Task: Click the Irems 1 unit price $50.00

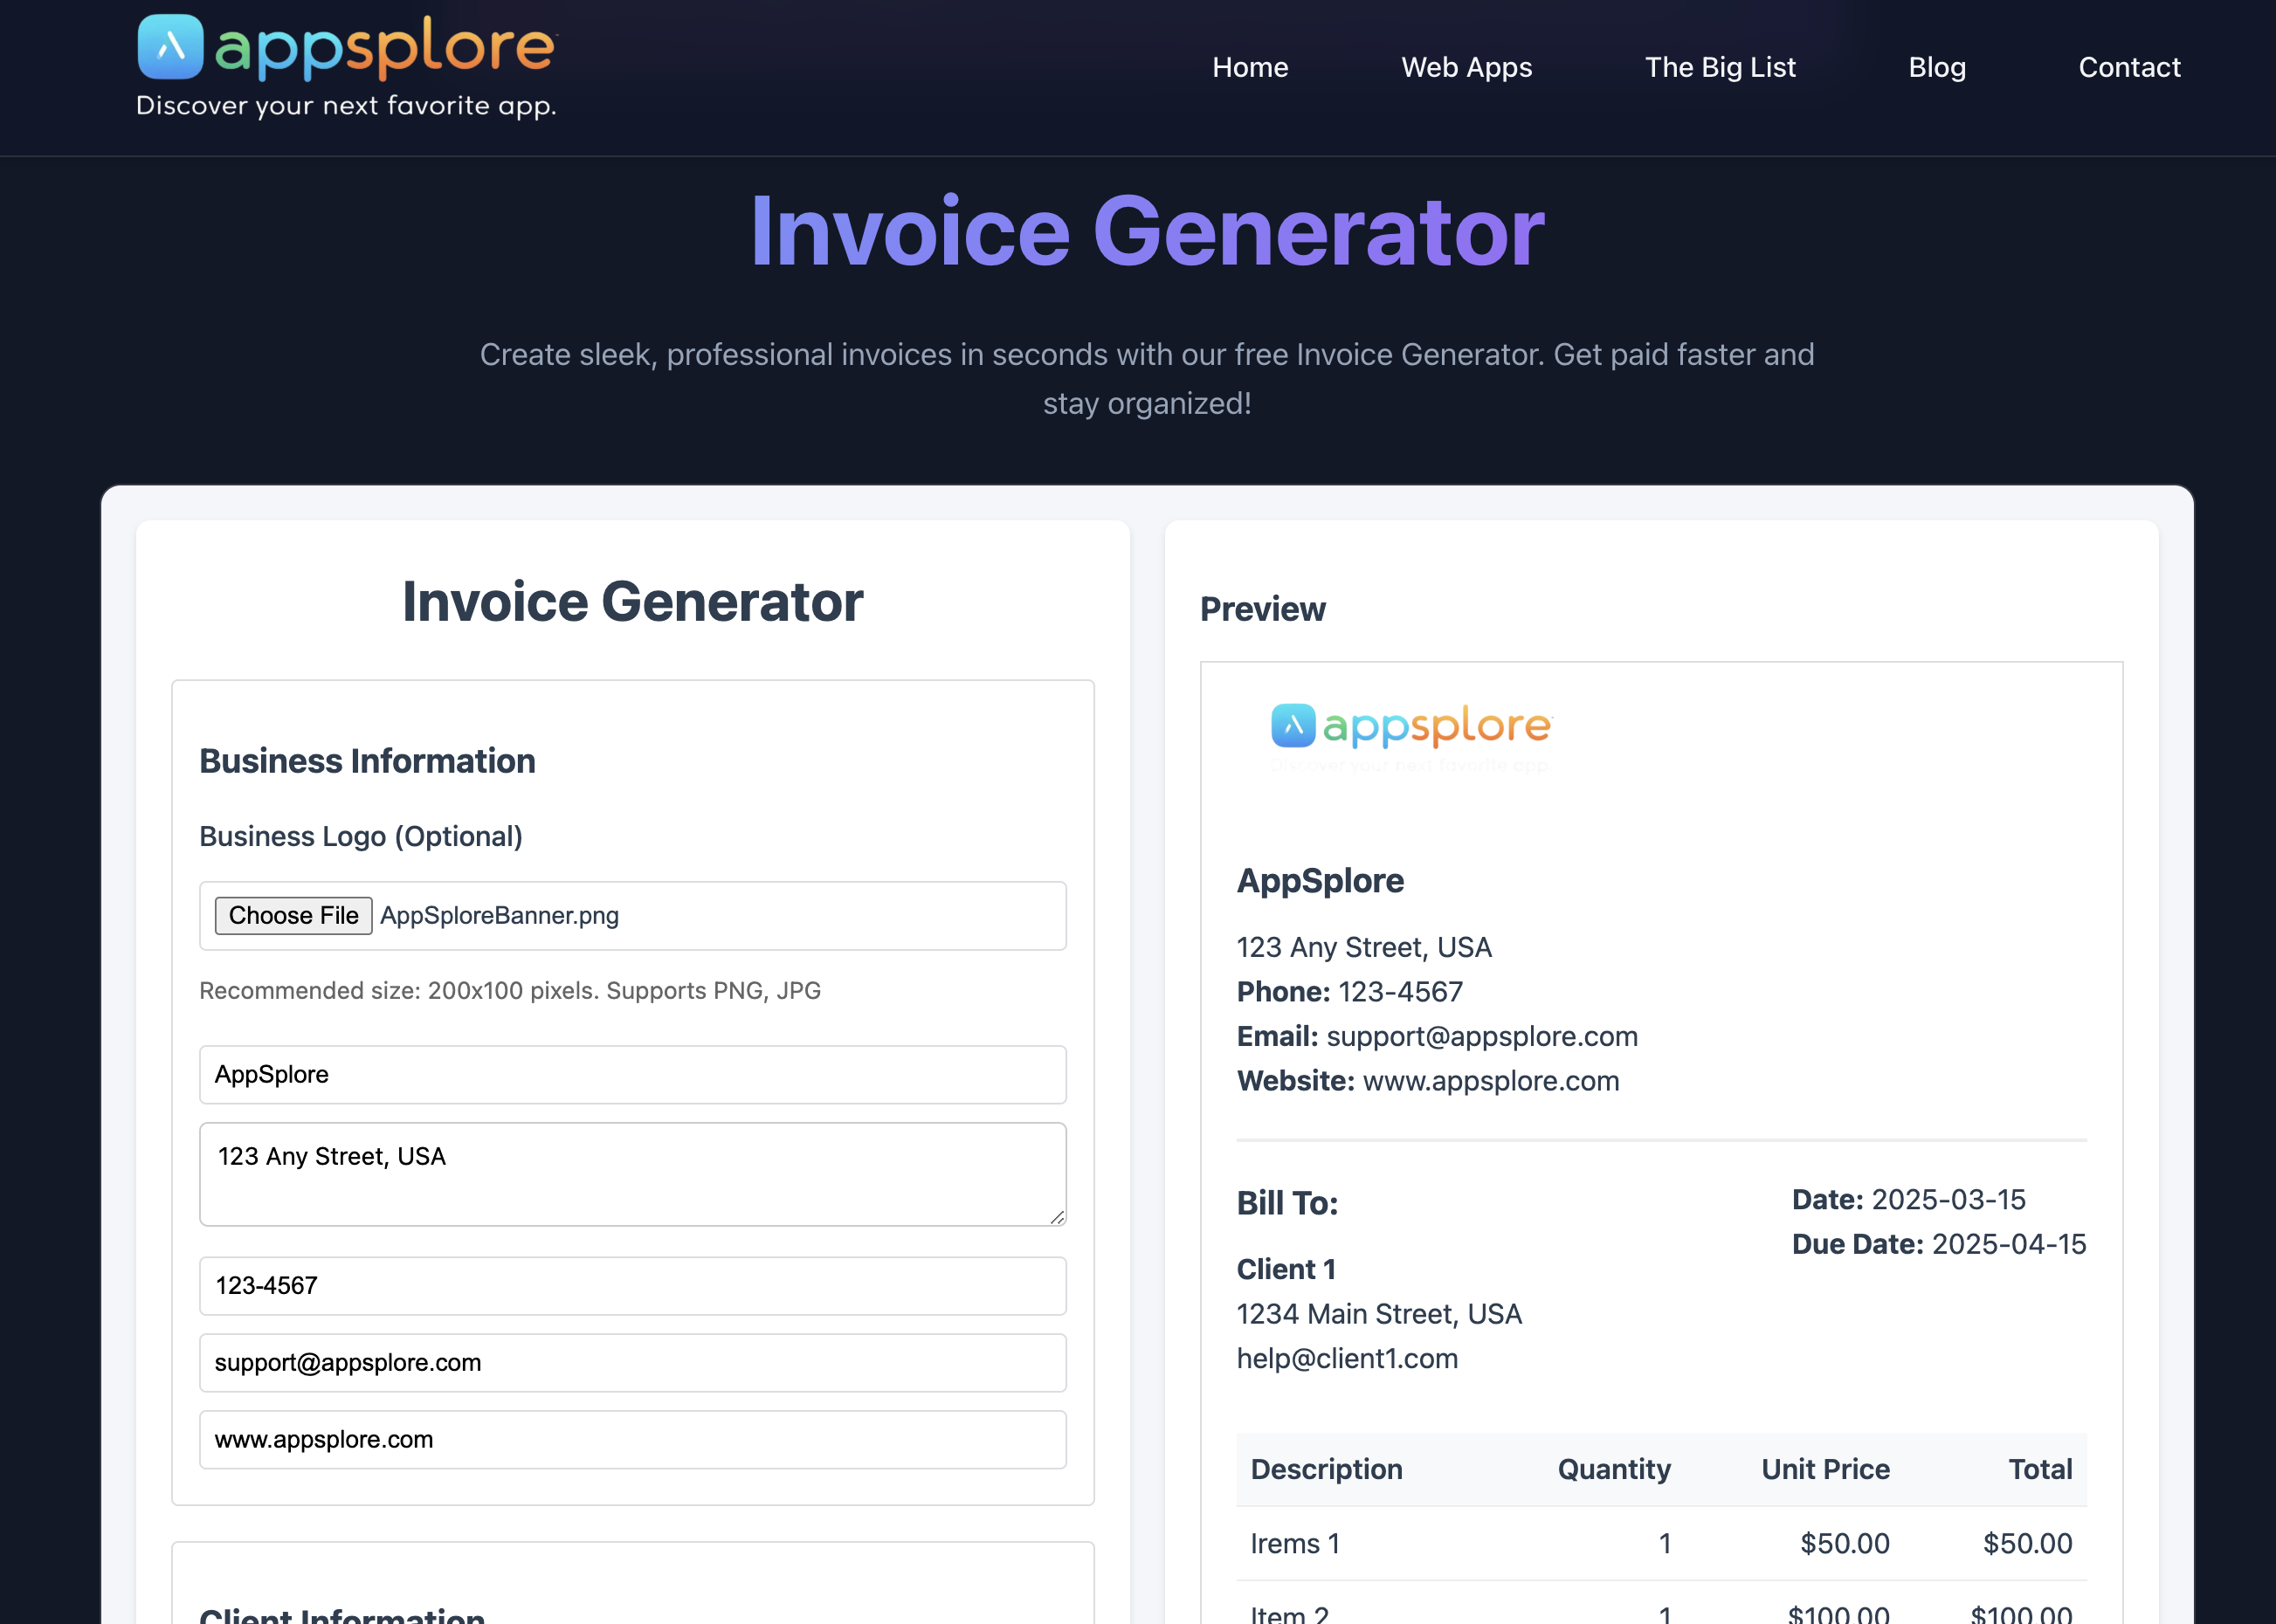Action: coord(1844,1543)
